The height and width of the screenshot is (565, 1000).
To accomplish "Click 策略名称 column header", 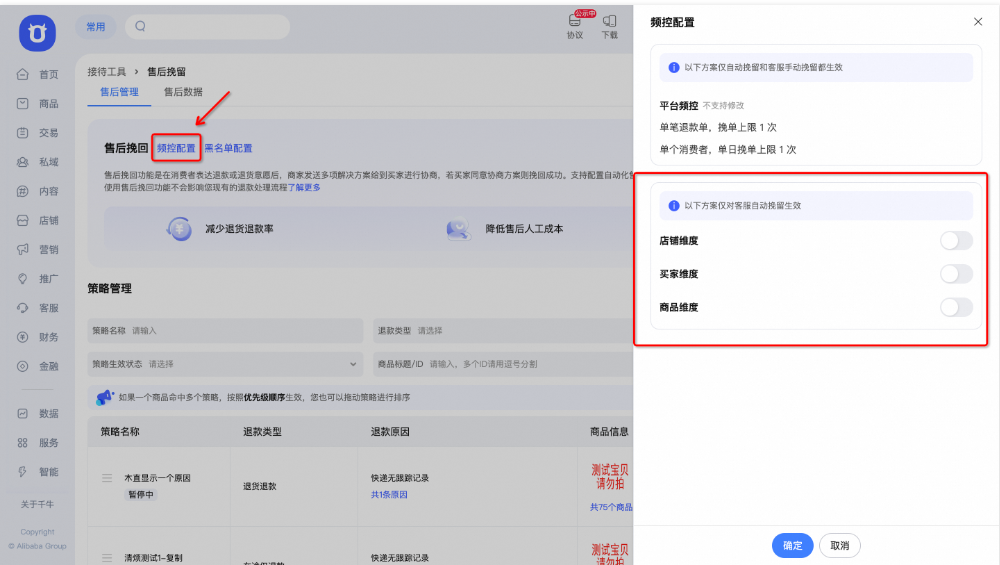I will click(120, 432).
